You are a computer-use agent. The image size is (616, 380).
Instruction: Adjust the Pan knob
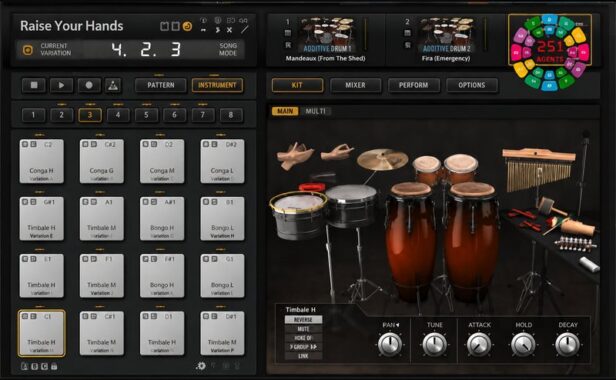point(390,344)
